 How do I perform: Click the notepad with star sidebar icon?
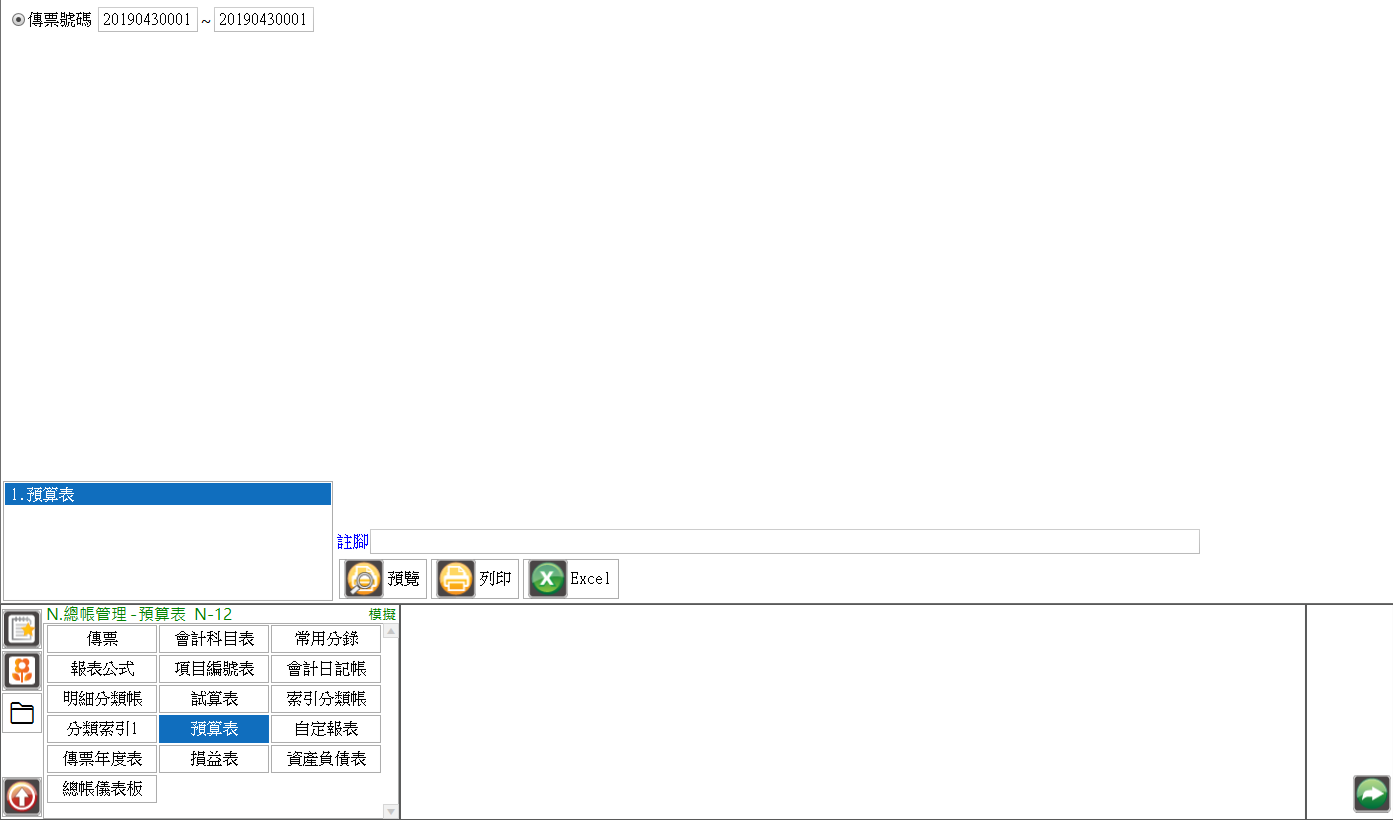[x=22, y=629]
